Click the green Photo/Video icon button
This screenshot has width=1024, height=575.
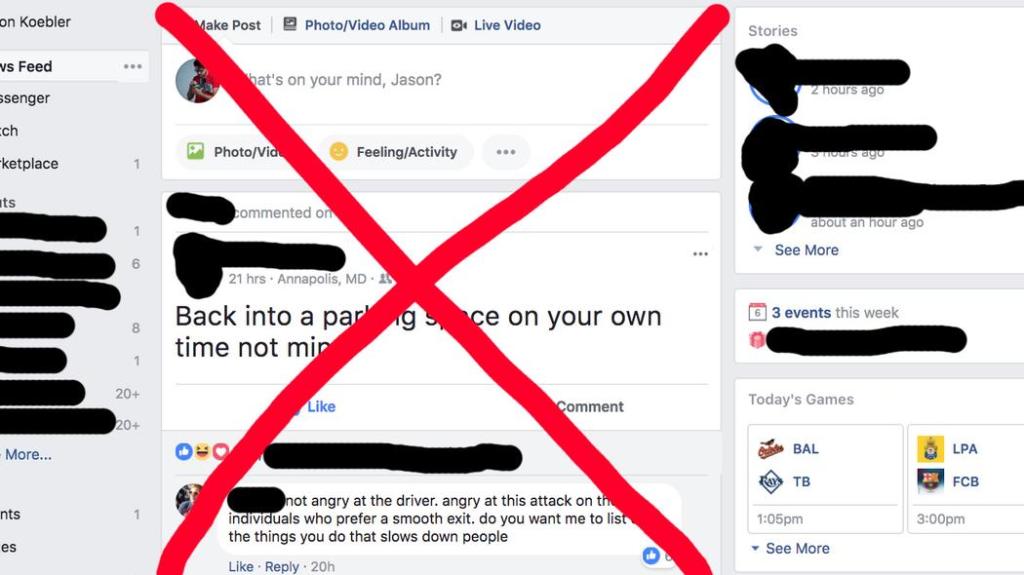[x=196, y=152]
